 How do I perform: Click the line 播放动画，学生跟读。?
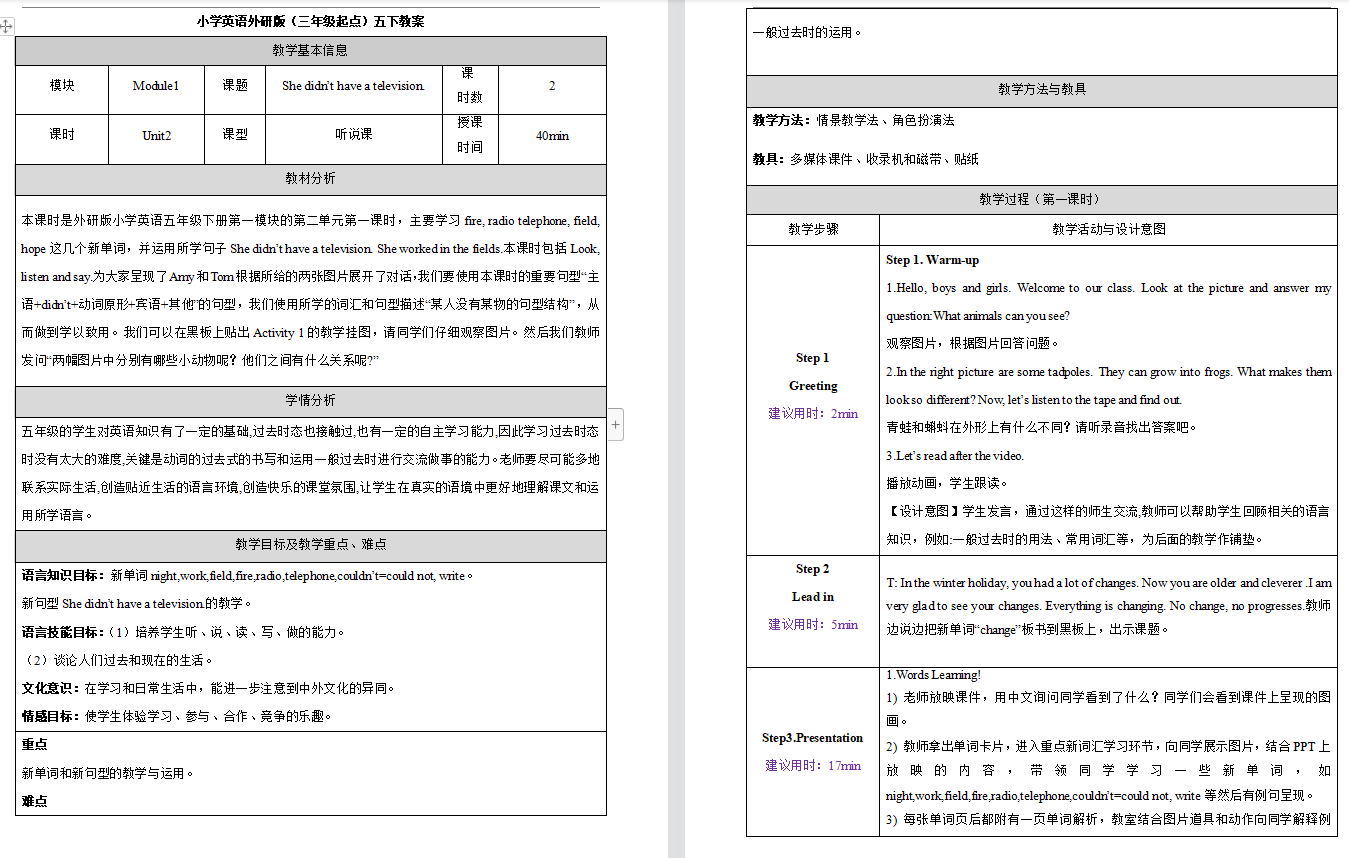click(946, 483)
